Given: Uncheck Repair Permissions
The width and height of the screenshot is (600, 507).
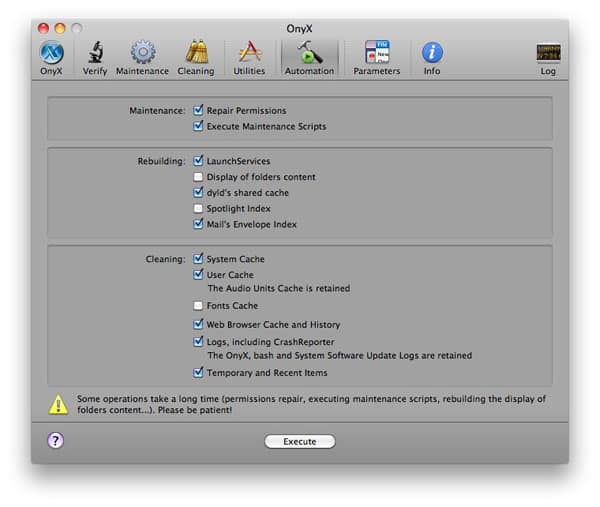Looking at the screenshot, I should (x=198, y=110).
